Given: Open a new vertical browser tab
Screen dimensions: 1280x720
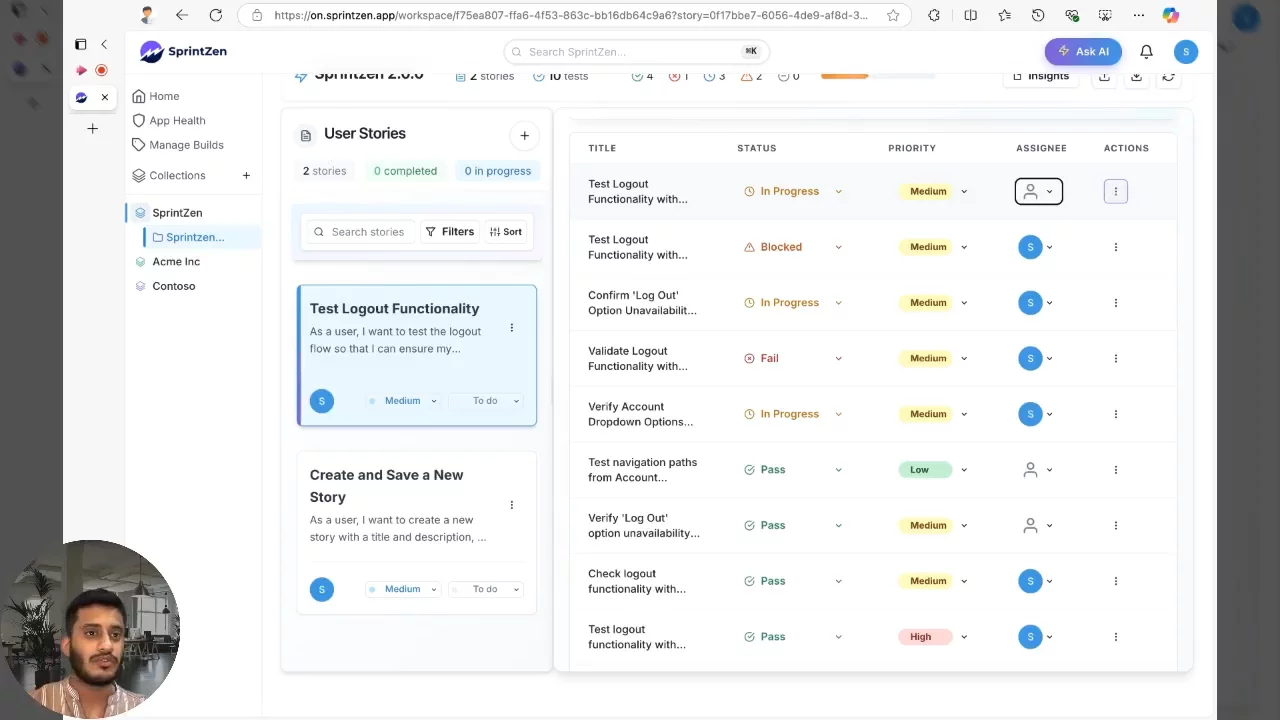Looking at the screenshot, I should [92, 129].
